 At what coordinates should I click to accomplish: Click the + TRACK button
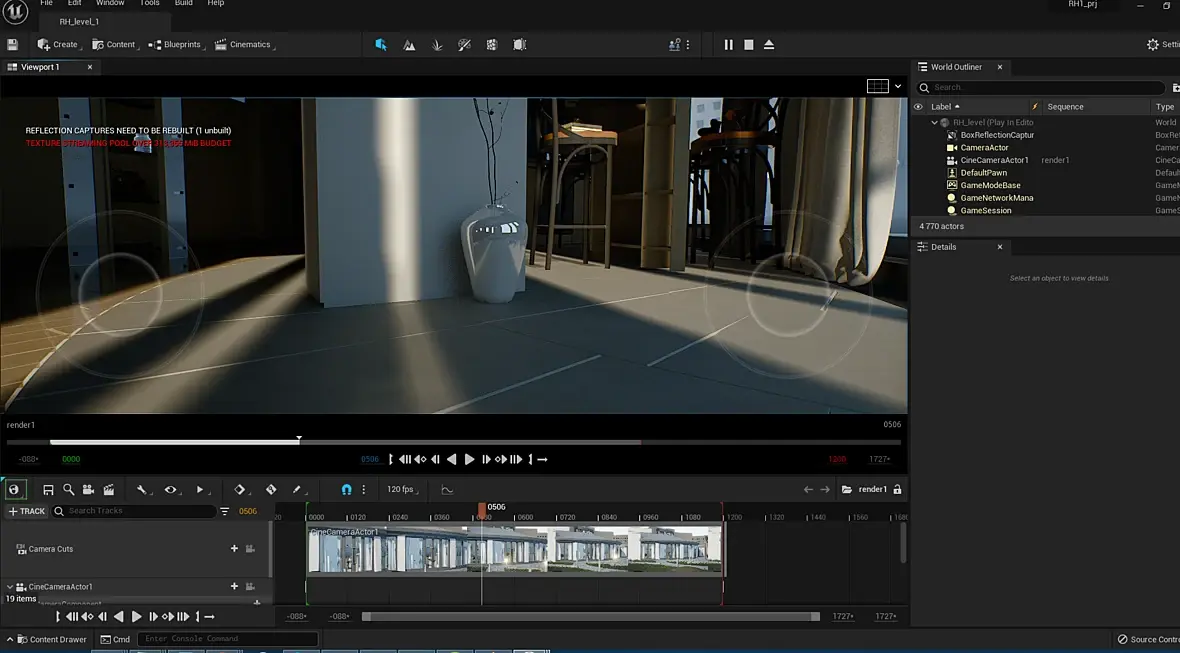[x=27, y=511]
